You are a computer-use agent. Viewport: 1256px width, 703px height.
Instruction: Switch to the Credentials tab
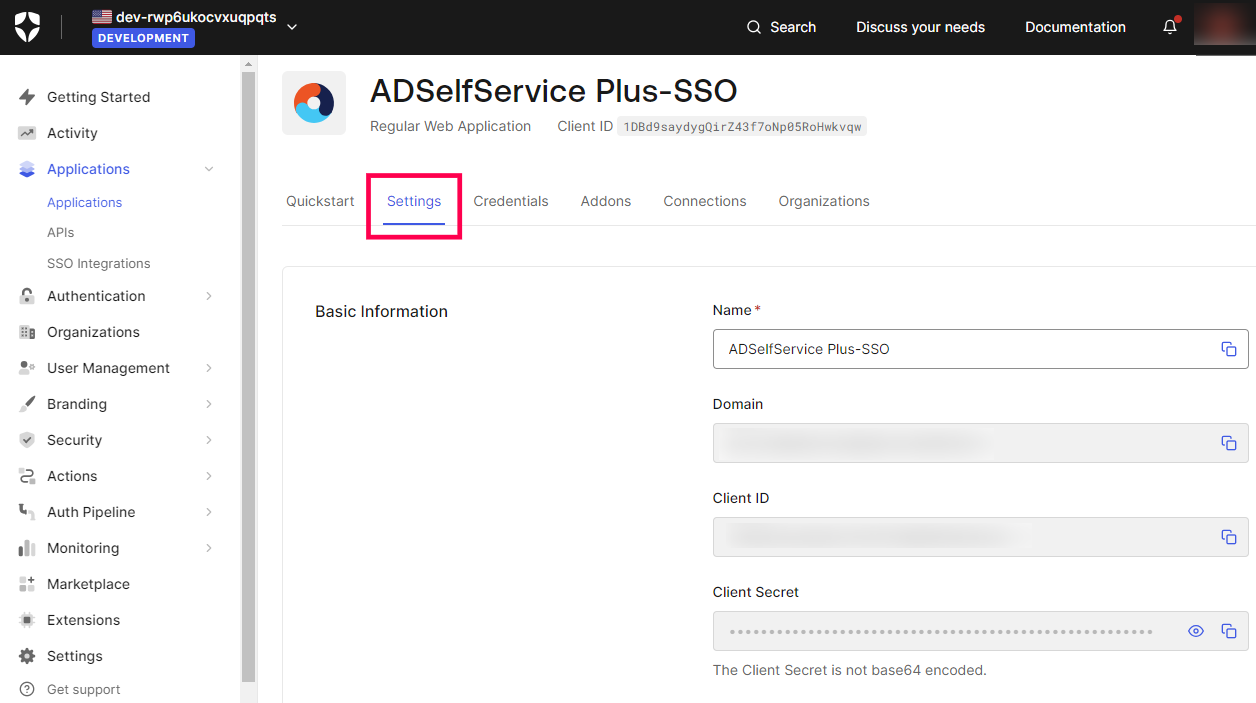[x=511, y=201]
